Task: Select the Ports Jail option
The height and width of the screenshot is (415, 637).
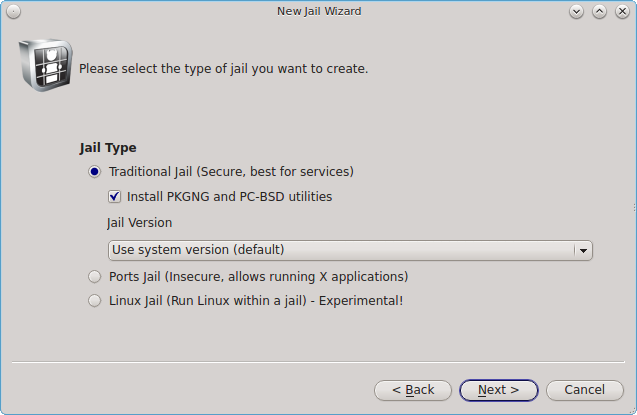Action: point(95,277)
